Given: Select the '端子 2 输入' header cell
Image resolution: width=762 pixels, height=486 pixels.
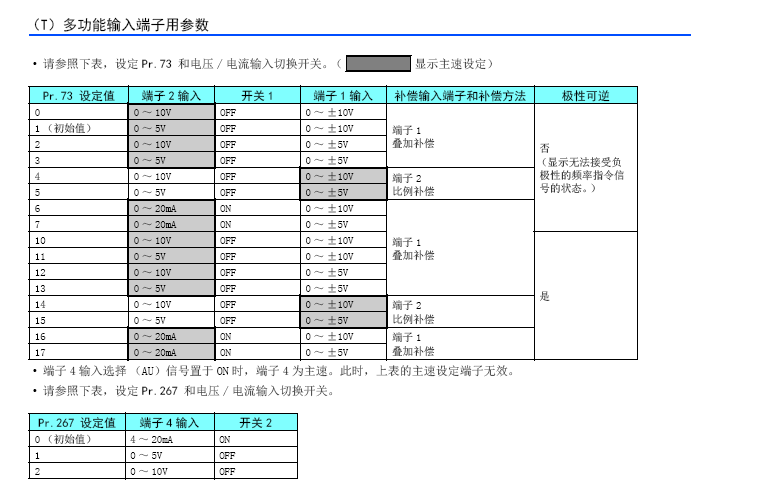Looking at the screenshot, I should pos(172,96).
